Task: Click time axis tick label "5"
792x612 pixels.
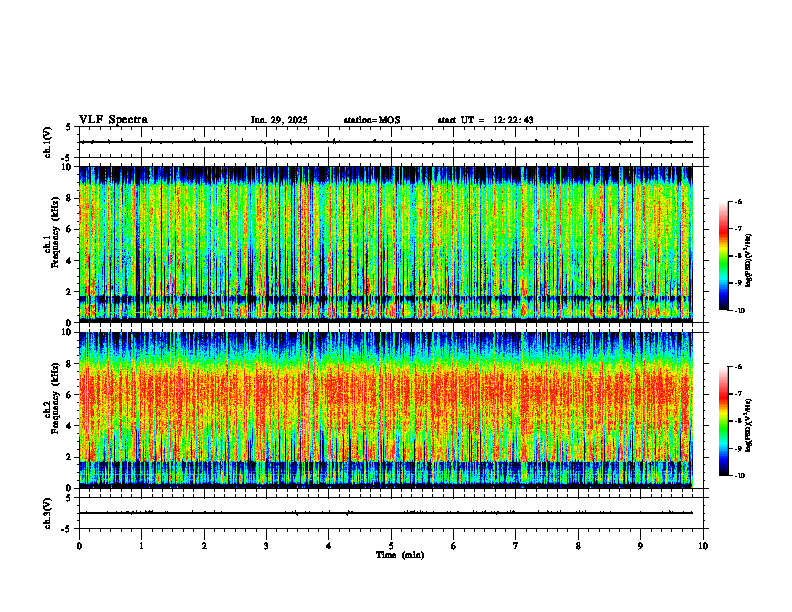Action: coord(391,546)
